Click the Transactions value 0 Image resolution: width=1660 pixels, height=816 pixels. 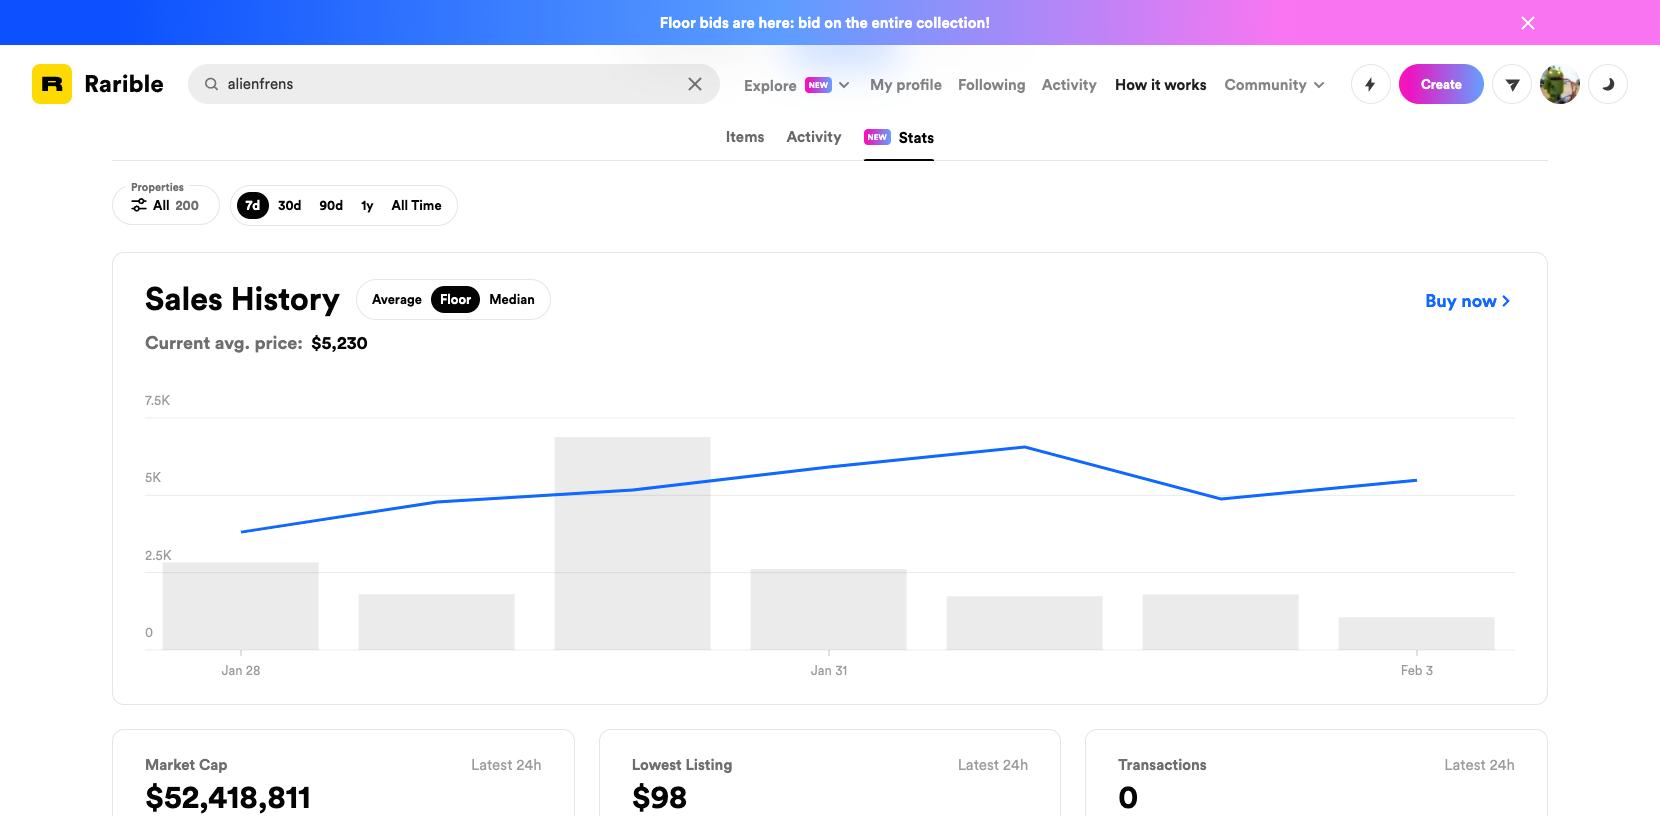point(1128,797)
